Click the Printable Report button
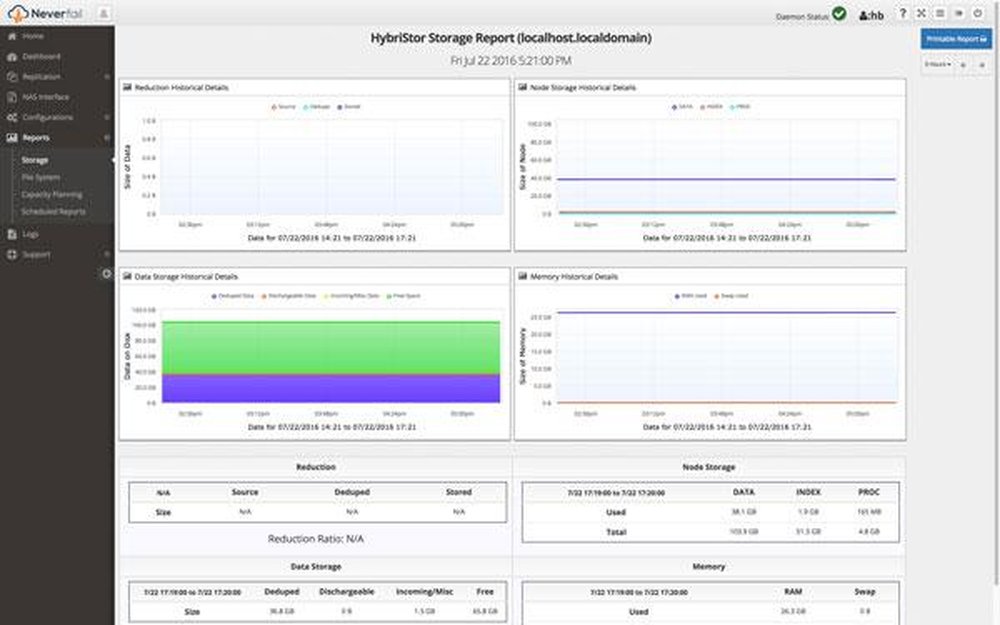The height and width of the screenshot is (625, 1000). pos(956,39)
